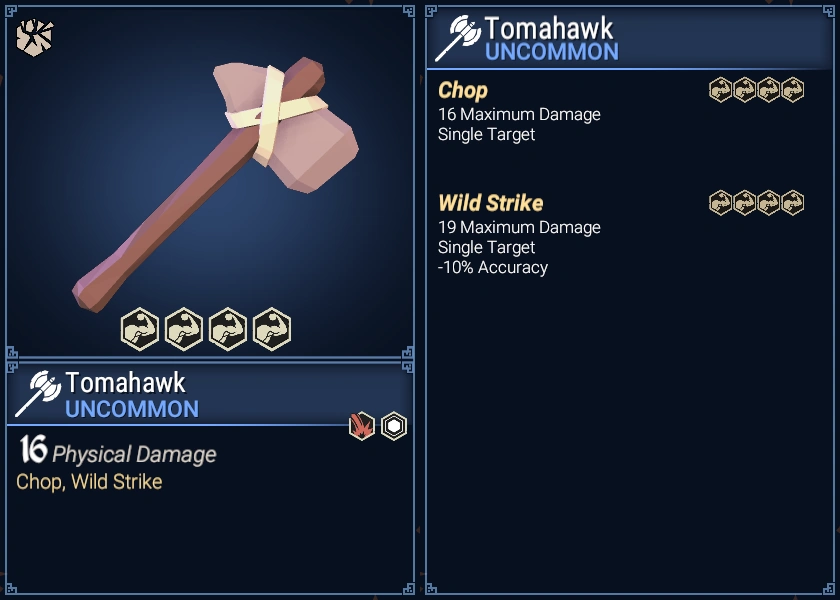Viewport: 840px width, 600px height.
Task: Click the '19 Maximum Damage' line
Action: pyautogui.click(x=519, y=227)
